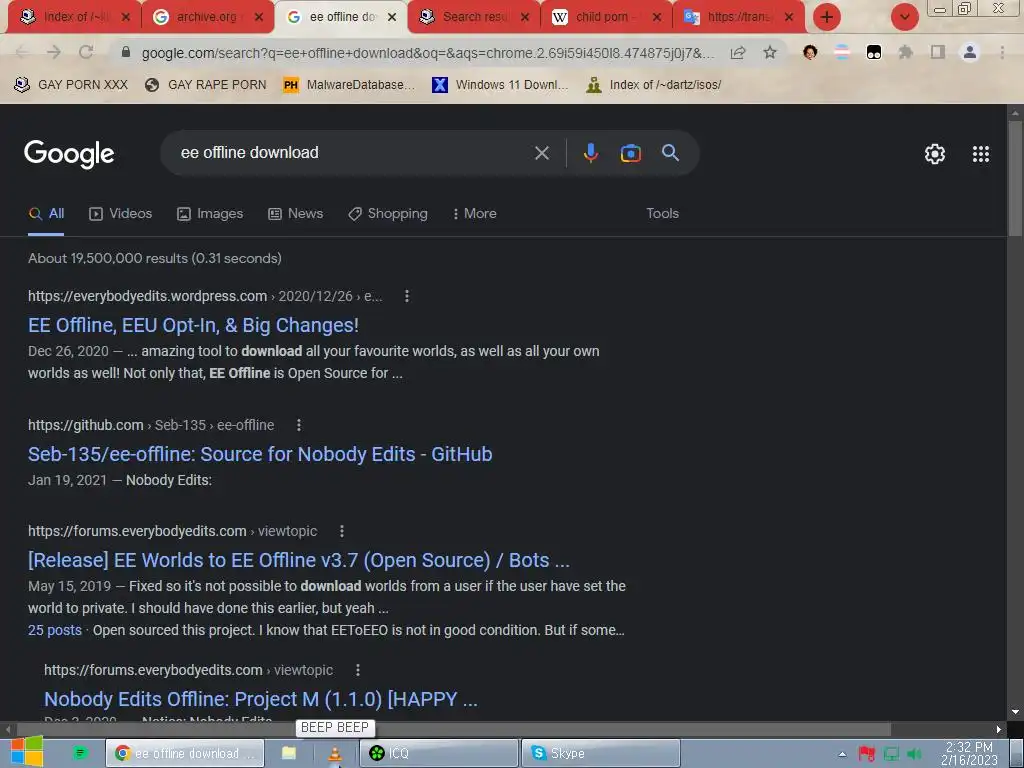Open Skype from the taskbar
The height and width of the screenshot is (768, 1024).
tap(601, 753)
